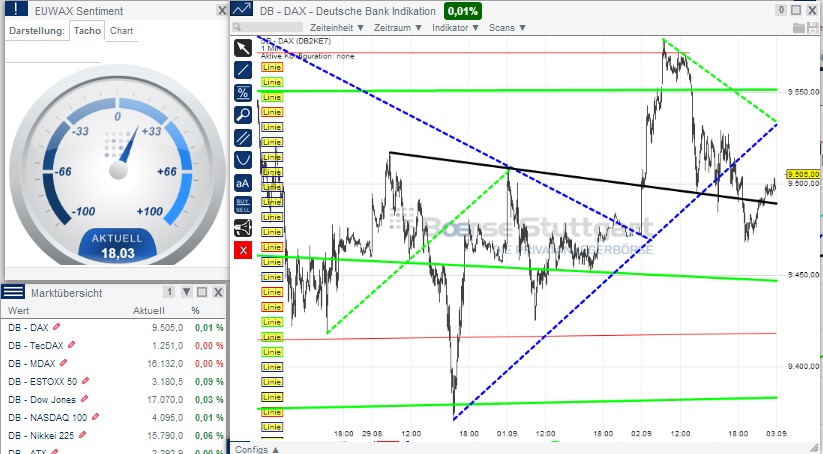Open the Indikator dropdown
823x454 pixels.
pyautogui.click(x=455, y=28)
